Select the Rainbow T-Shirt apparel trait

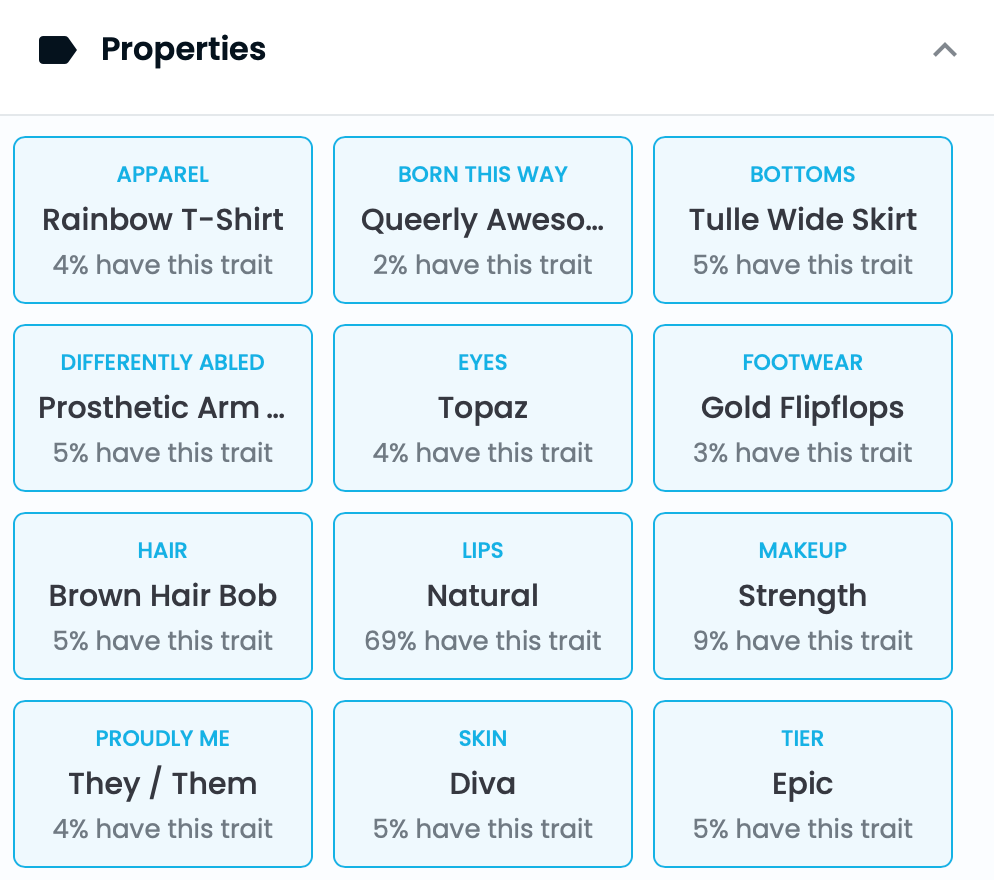coord(163,220)
